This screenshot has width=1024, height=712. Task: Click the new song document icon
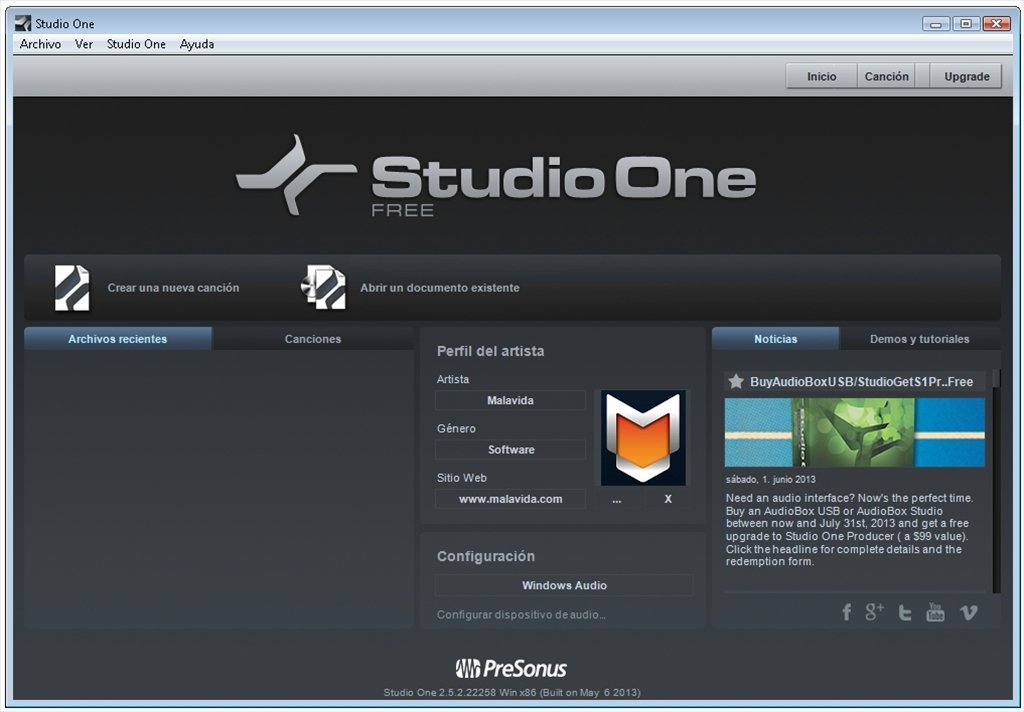click(x=72, y=287)
